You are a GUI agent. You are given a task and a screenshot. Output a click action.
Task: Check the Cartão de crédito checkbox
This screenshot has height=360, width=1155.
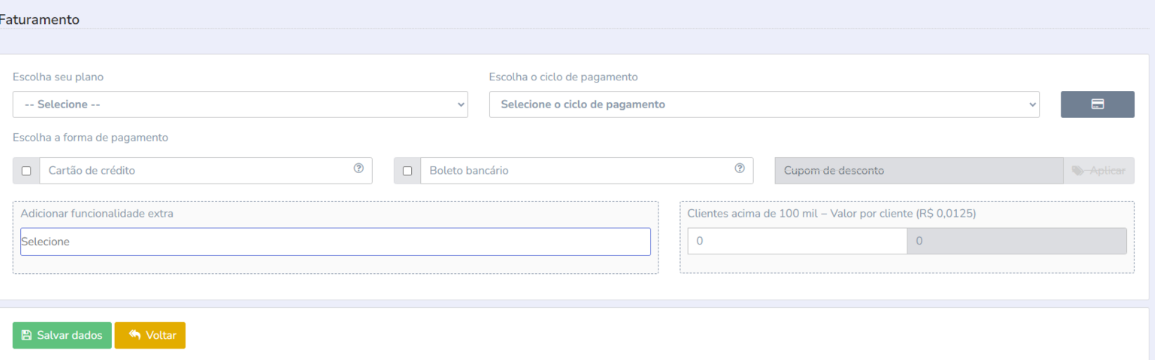pyautogui.click(x=27, y=171)
